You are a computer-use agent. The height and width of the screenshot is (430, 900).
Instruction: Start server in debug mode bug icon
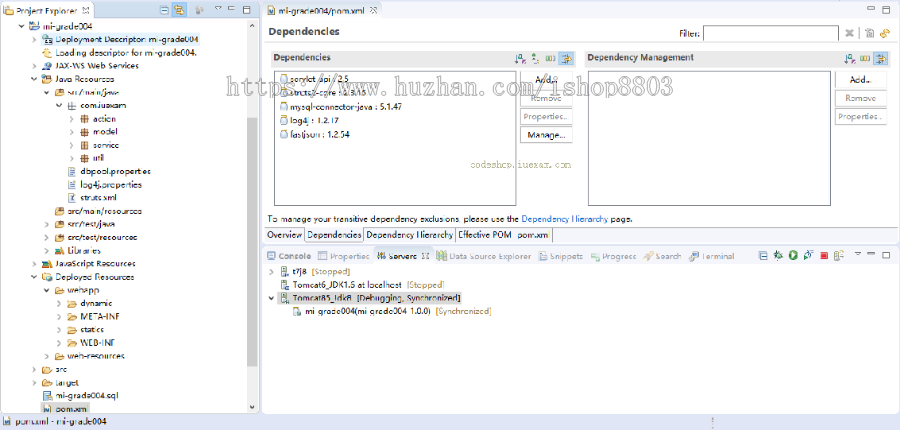[x=778, y=255]
